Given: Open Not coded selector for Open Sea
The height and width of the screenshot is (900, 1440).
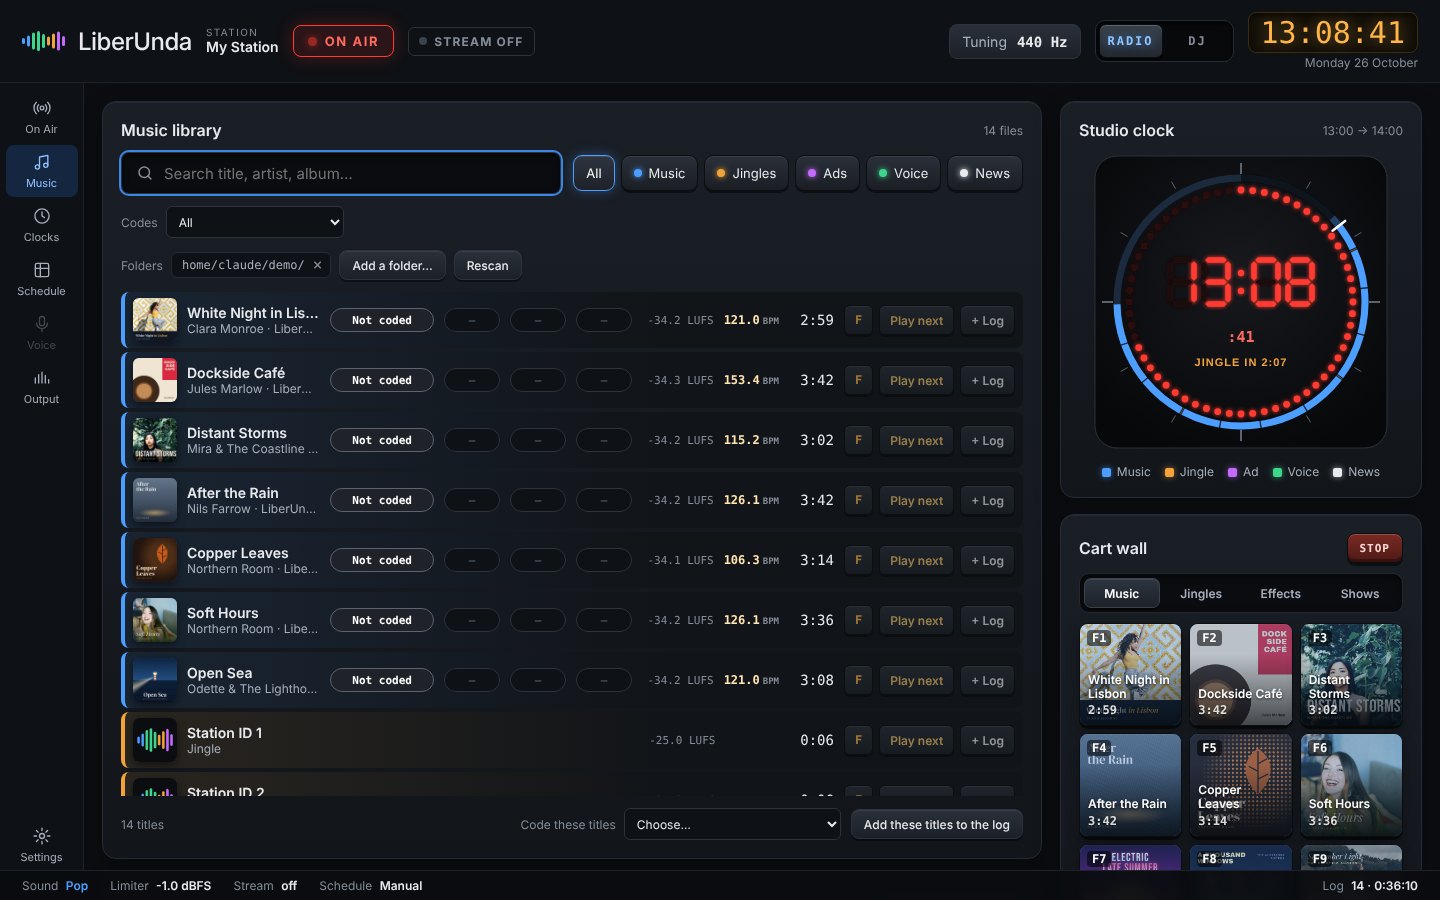Looking at the screenshot, I should point(382,680).
